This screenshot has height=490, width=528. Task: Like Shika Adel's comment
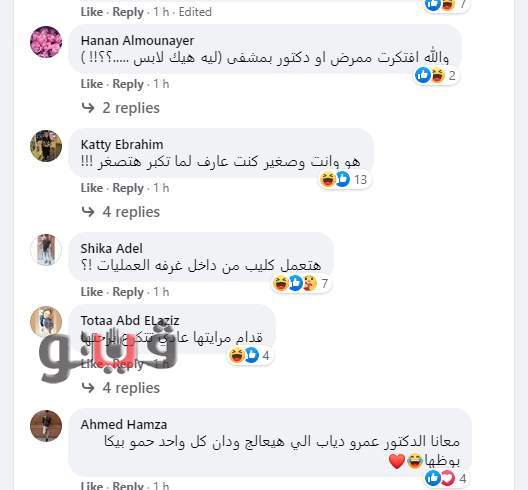(92, 292)
